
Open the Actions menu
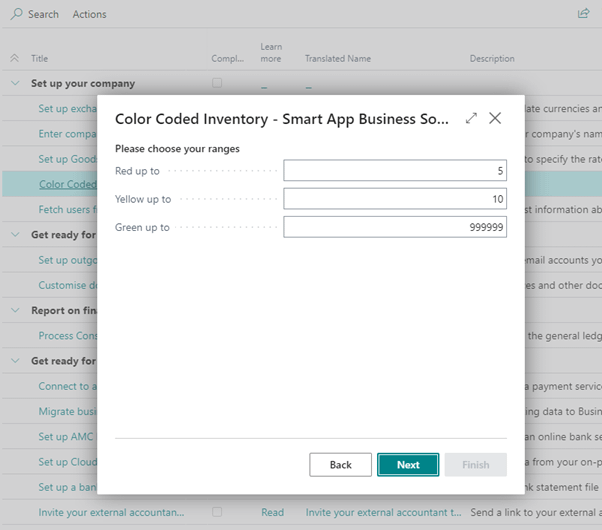pos(89,14)
